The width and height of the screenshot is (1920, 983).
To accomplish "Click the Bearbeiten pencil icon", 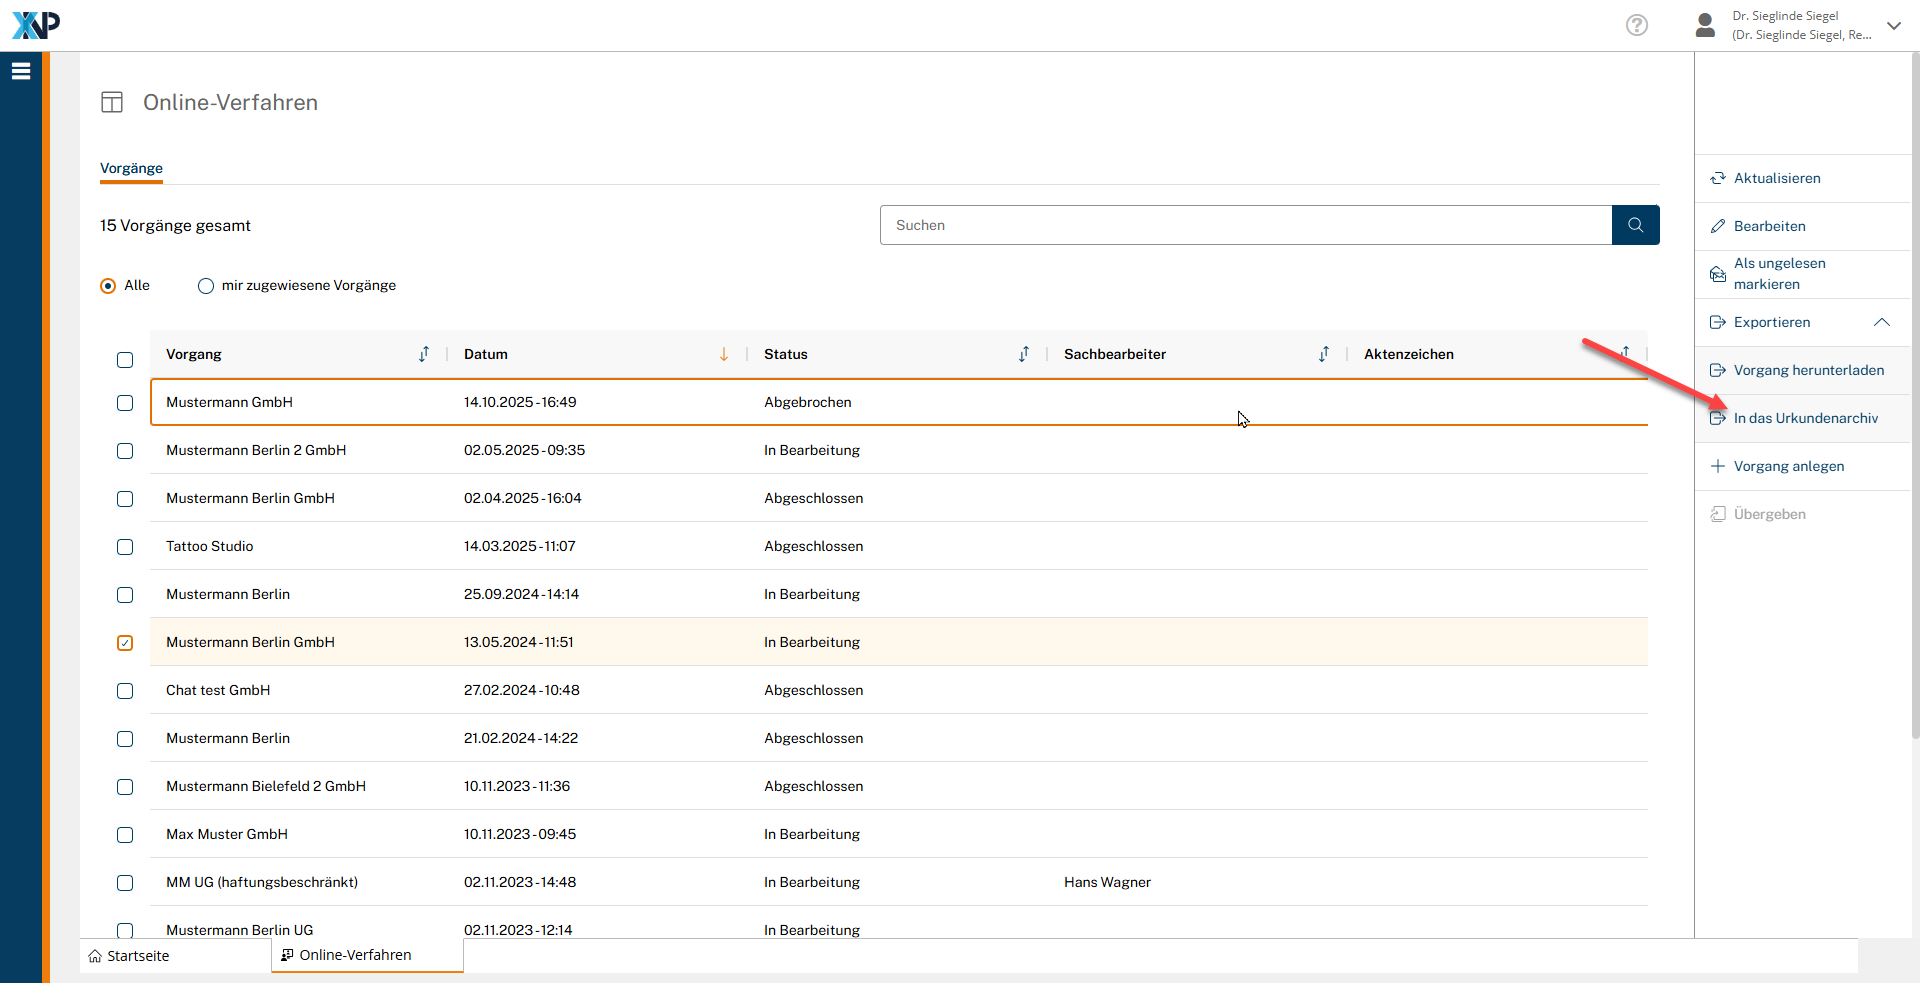I will tap(1717, 226).
